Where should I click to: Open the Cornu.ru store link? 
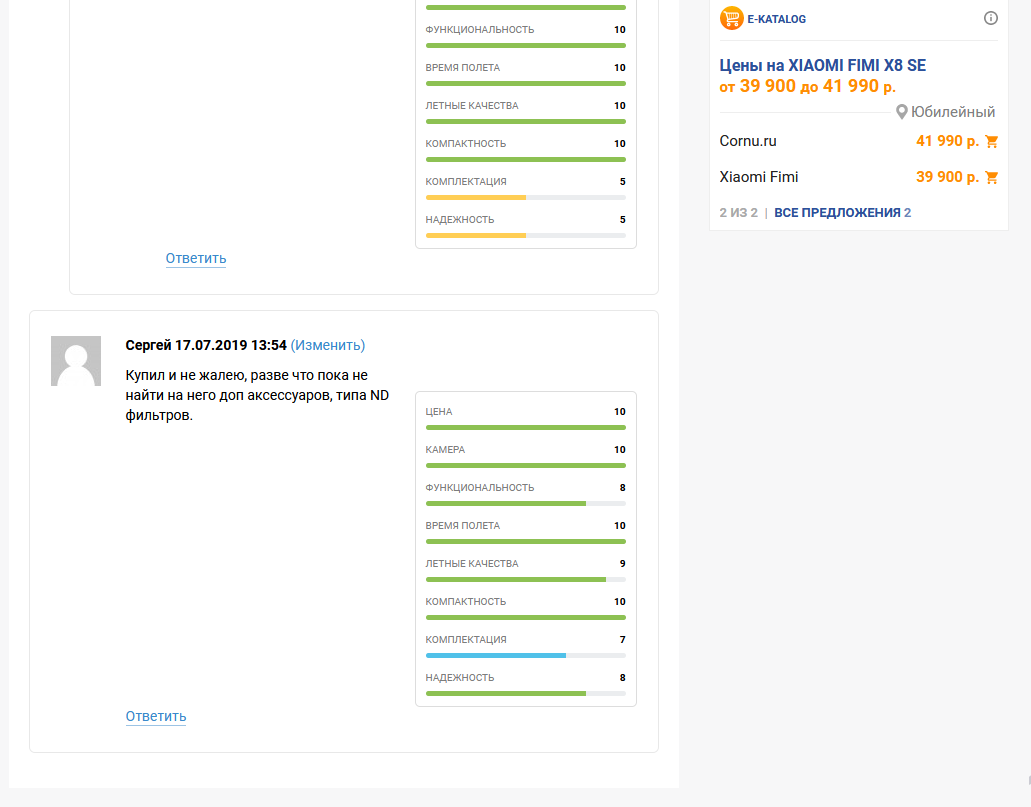coord(748,141)
